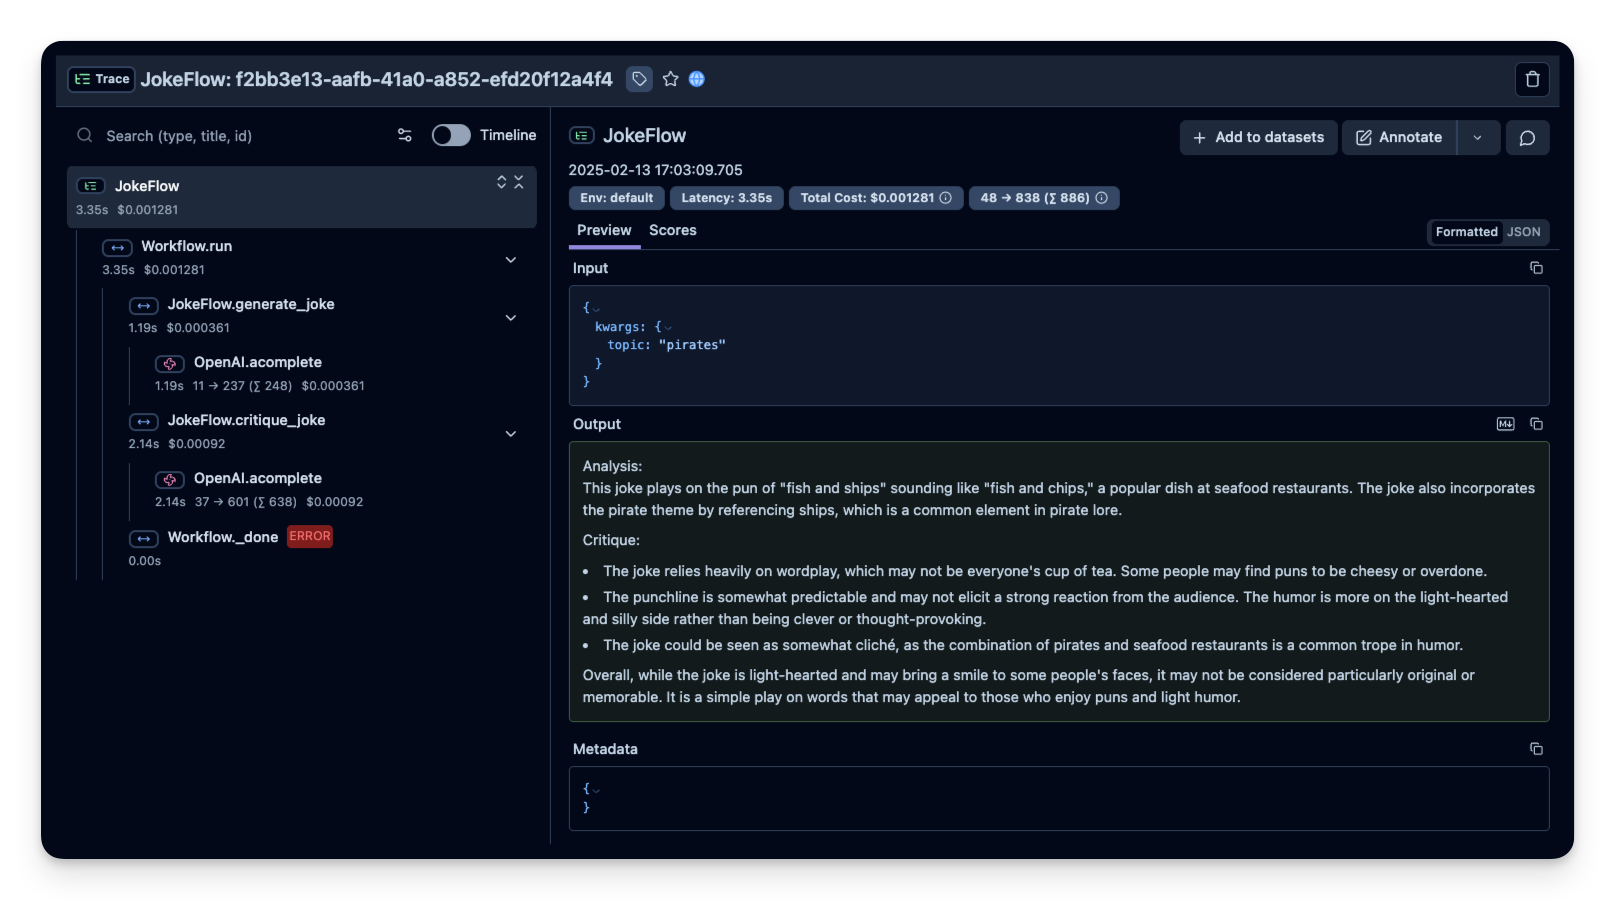Open the Annotate dropdown arrow
The image size is (1615, 900).
pyautogui.click(x=1478, y=137)
